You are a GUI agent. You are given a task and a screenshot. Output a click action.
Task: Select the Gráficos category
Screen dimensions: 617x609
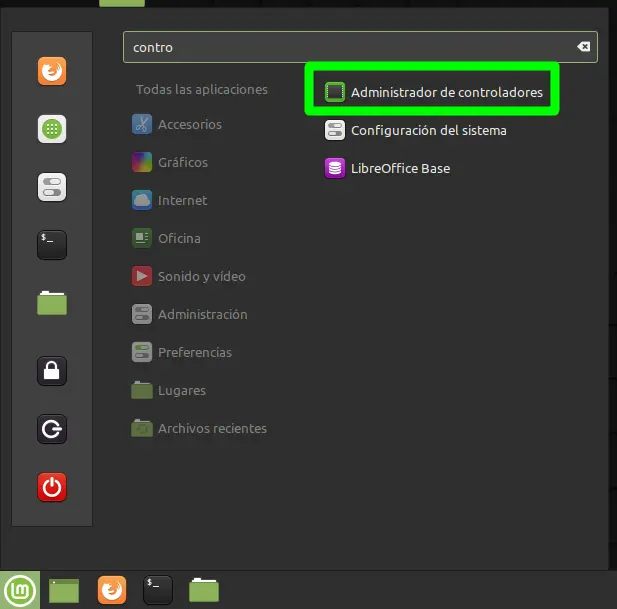(170, 162)
